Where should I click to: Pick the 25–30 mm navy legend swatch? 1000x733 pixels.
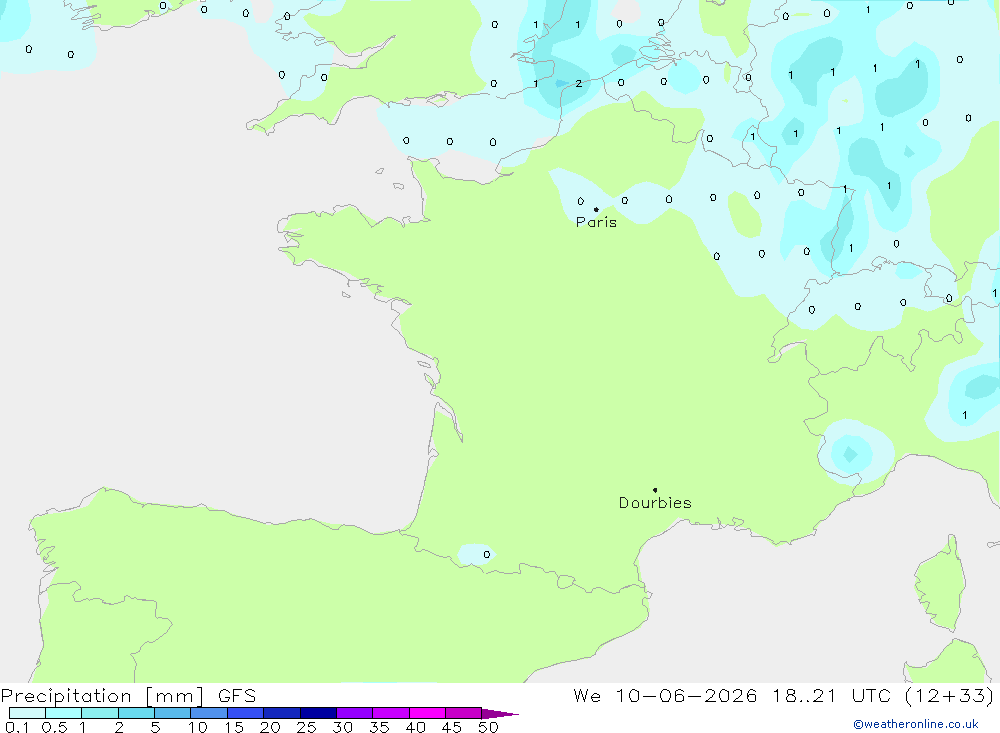318,713
